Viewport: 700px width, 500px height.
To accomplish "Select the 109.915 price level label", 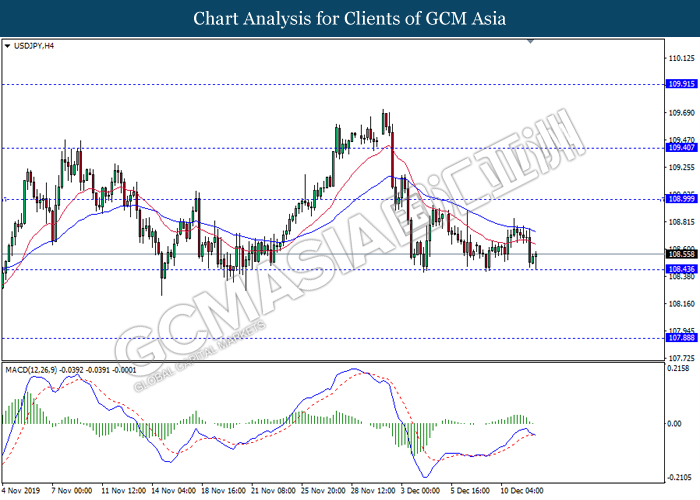I will [x=681, y=84].
